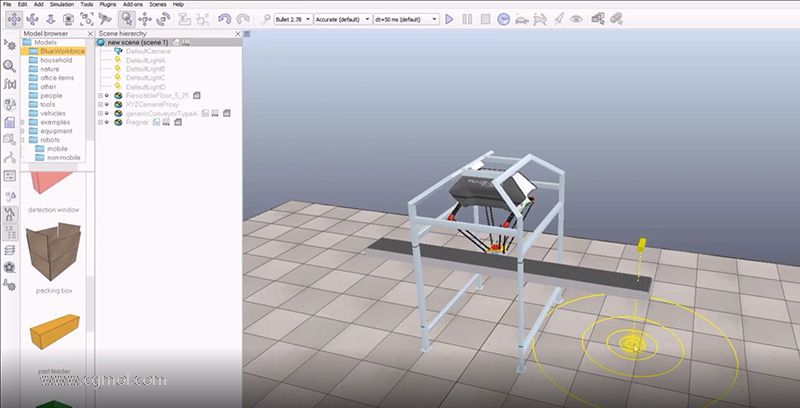Click the page selector icon
This screenshot has width=800, height=408.
tap(598, 19)
